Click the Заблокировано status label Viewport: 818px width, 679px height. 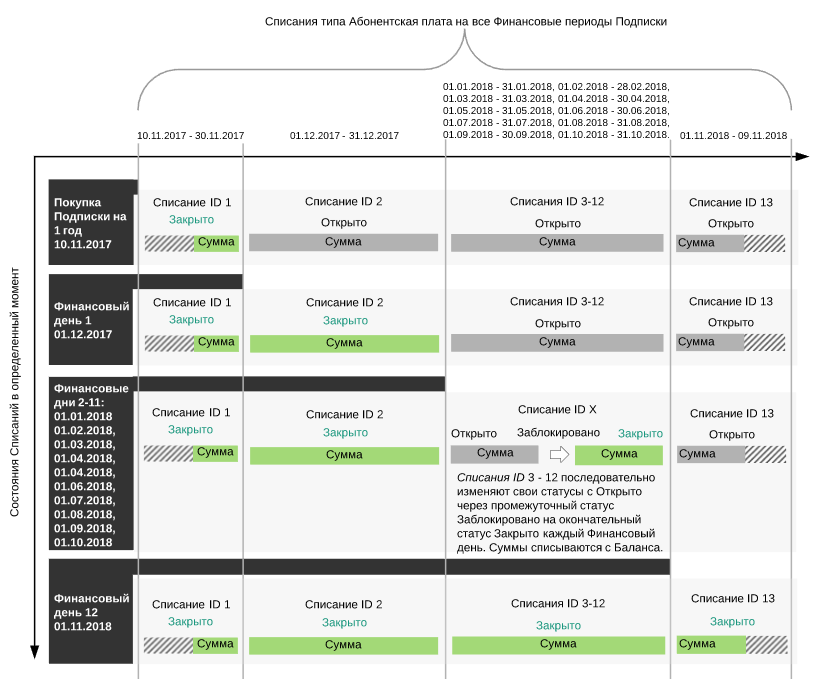click(x=558, y=433)
